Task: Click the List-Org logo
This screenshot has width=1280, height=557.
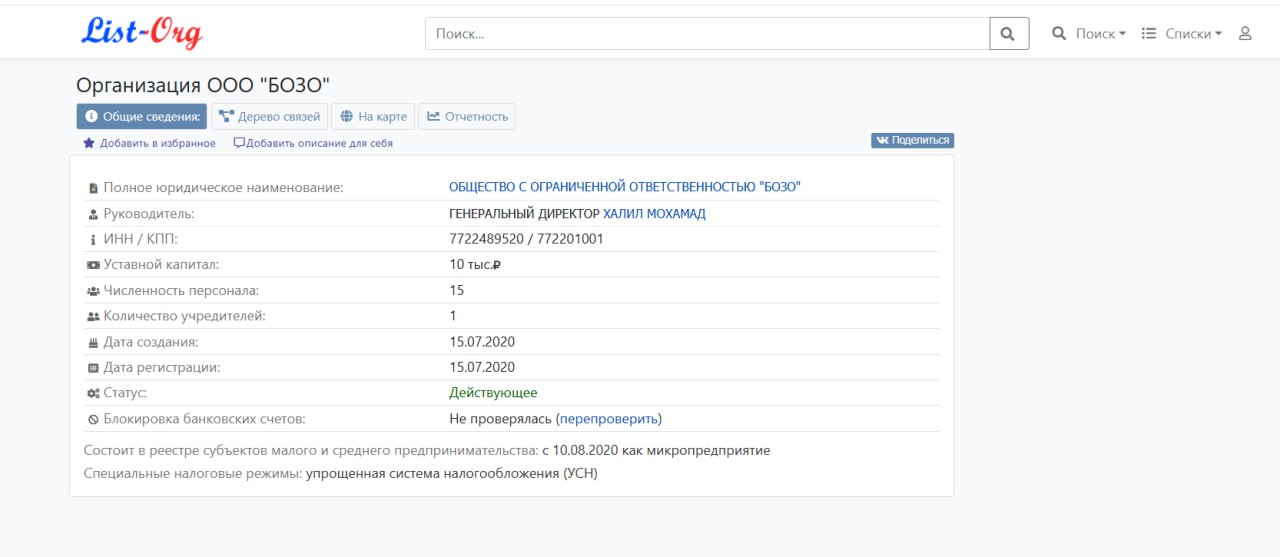Action: 142,32
